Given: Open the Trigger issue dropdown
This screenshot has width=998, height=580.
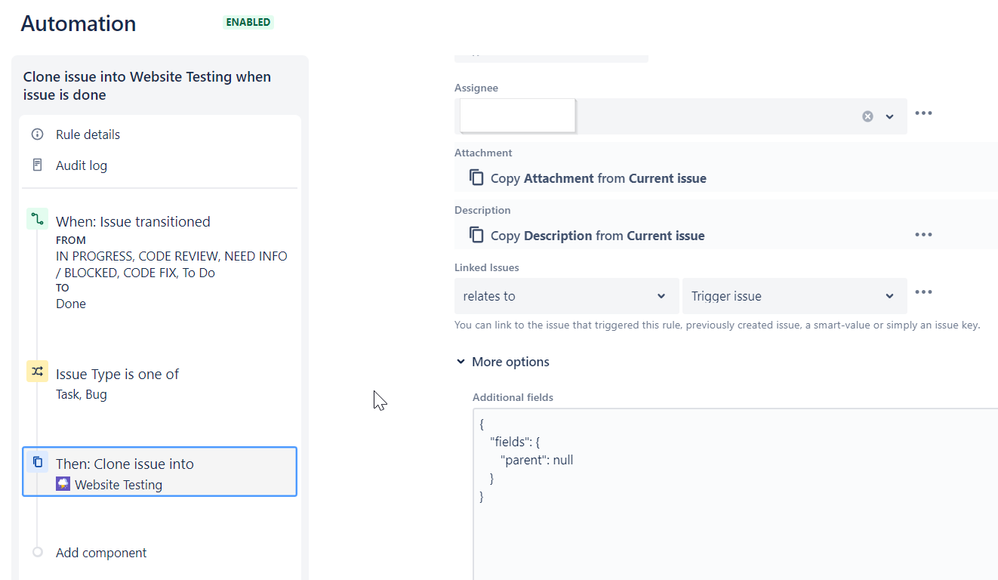Looking at the screenshot, I should coord(794,296).
